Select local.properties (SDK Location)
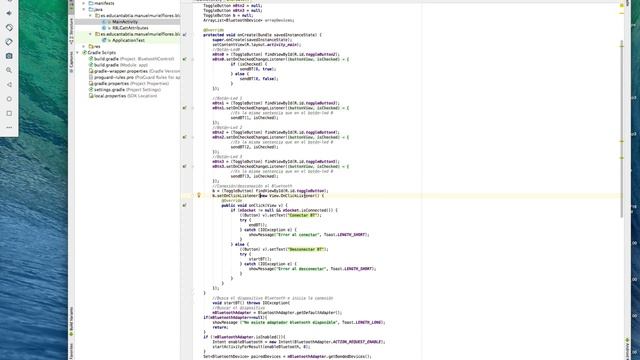 pyautogui.click(x=125, y=96)
